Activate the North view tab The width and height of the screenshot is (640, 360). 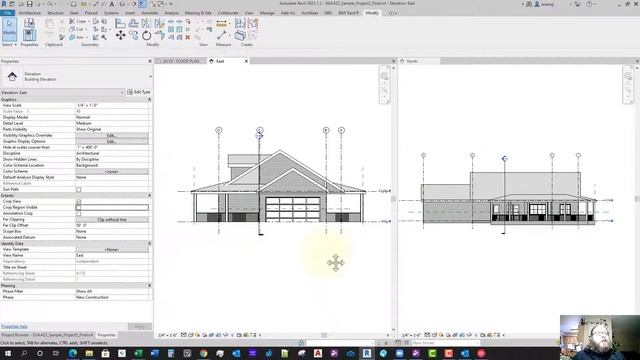419,61
